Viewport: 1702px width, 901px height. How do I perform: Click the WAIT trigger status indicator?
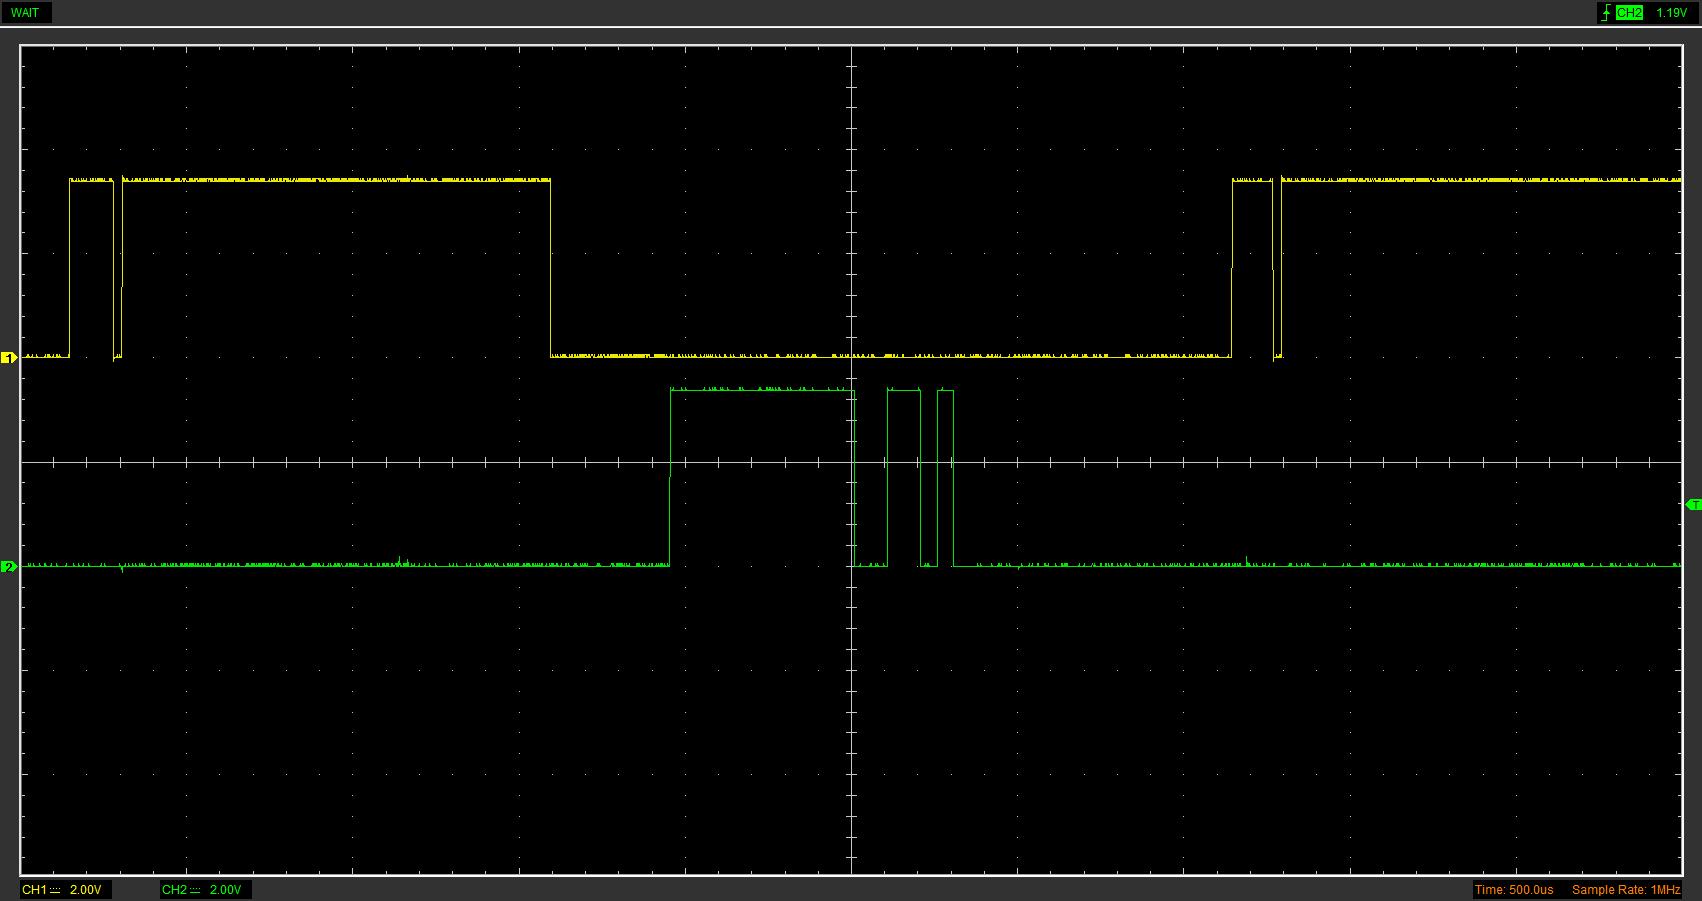(x=25, y=13)
